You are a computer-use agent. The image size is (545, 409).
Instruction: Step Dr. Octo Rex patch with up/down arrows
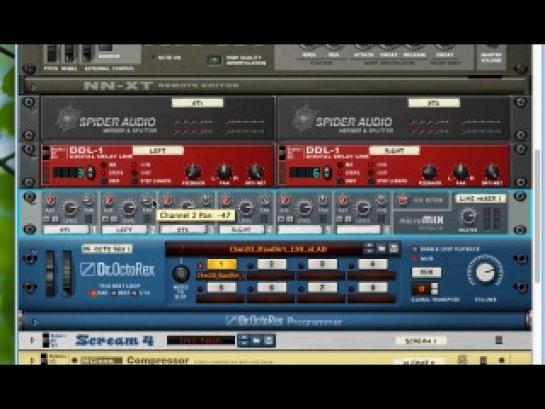pos(369,248)
